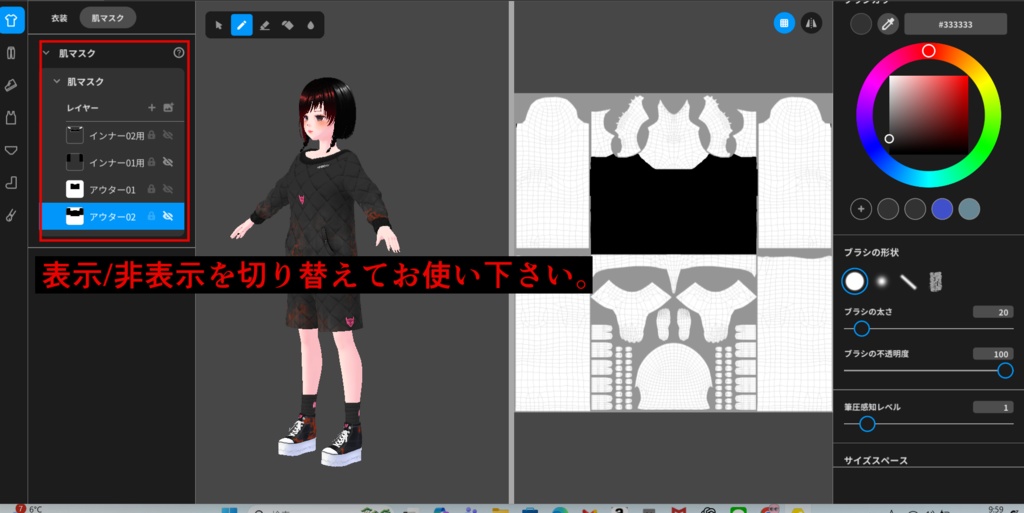The image size is (1024, 513).
Task: Add a new layer with plus icon
Action: tap(152, 108)
